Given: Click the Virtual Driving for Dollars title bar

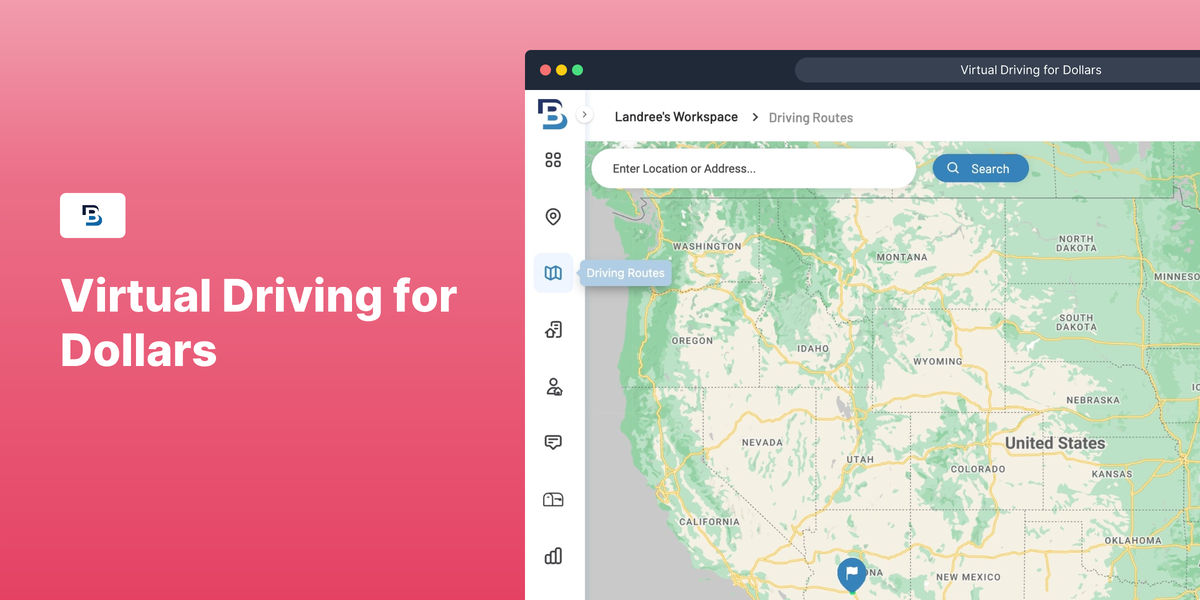Looking at the screenshot, I should coord(1030,70).
